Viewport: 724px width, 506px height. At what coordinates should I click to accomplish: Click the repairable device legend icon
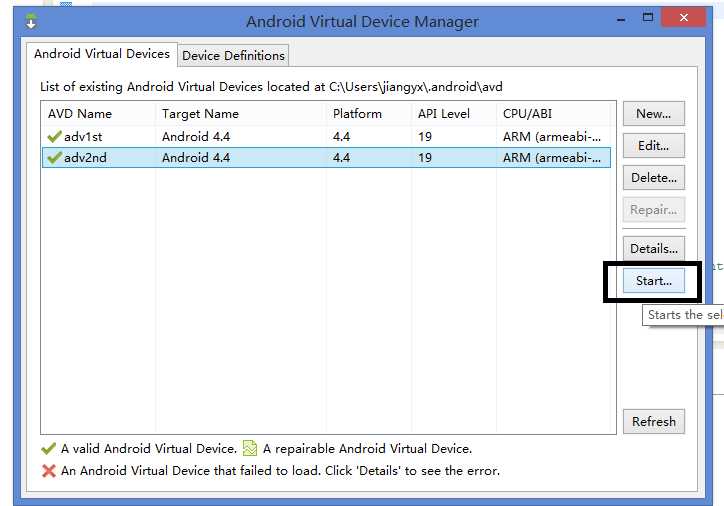[x=250, y=448]
